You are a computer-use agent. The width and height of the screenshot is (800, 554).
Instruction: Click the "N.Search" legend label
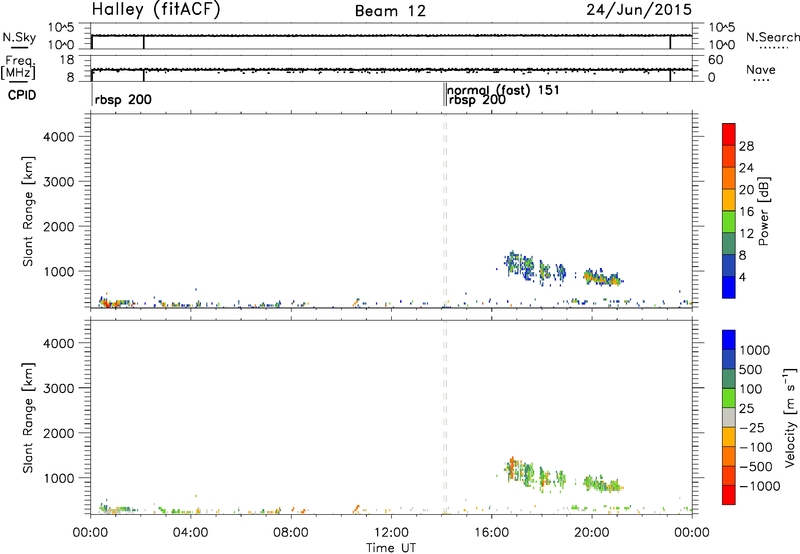(x=772, y=37)
